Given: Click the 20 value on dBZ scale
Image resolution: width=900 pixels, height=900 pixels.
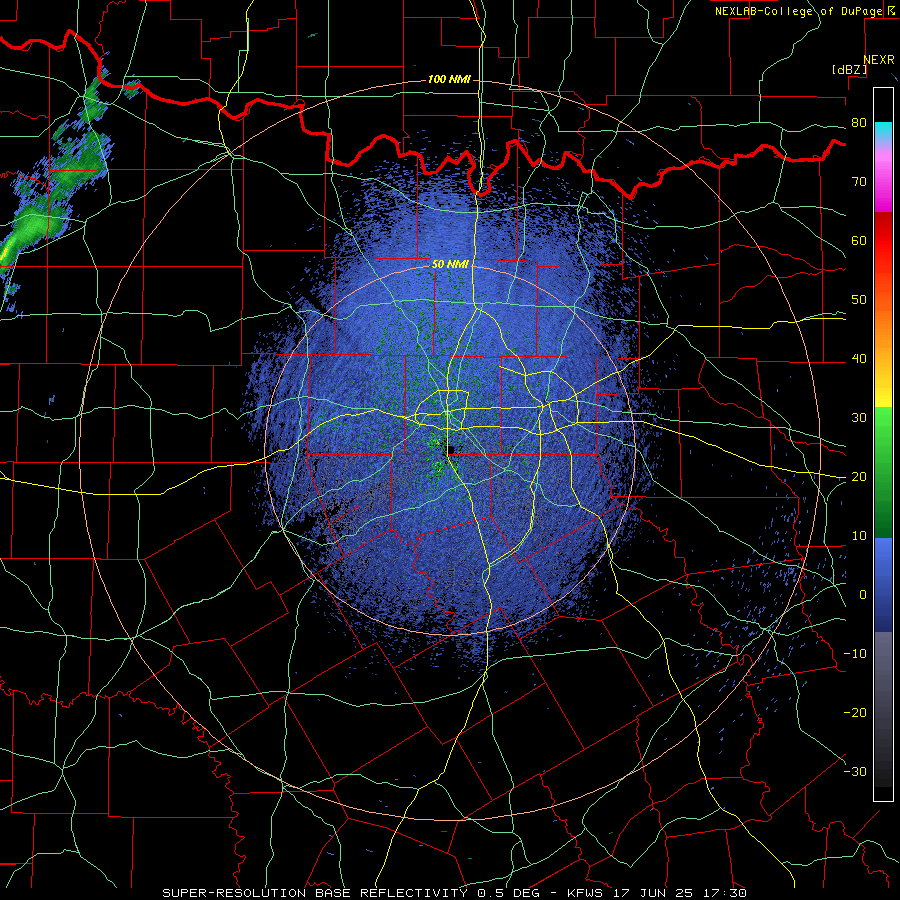Looking at the screenshot, I should coord(859,477).
